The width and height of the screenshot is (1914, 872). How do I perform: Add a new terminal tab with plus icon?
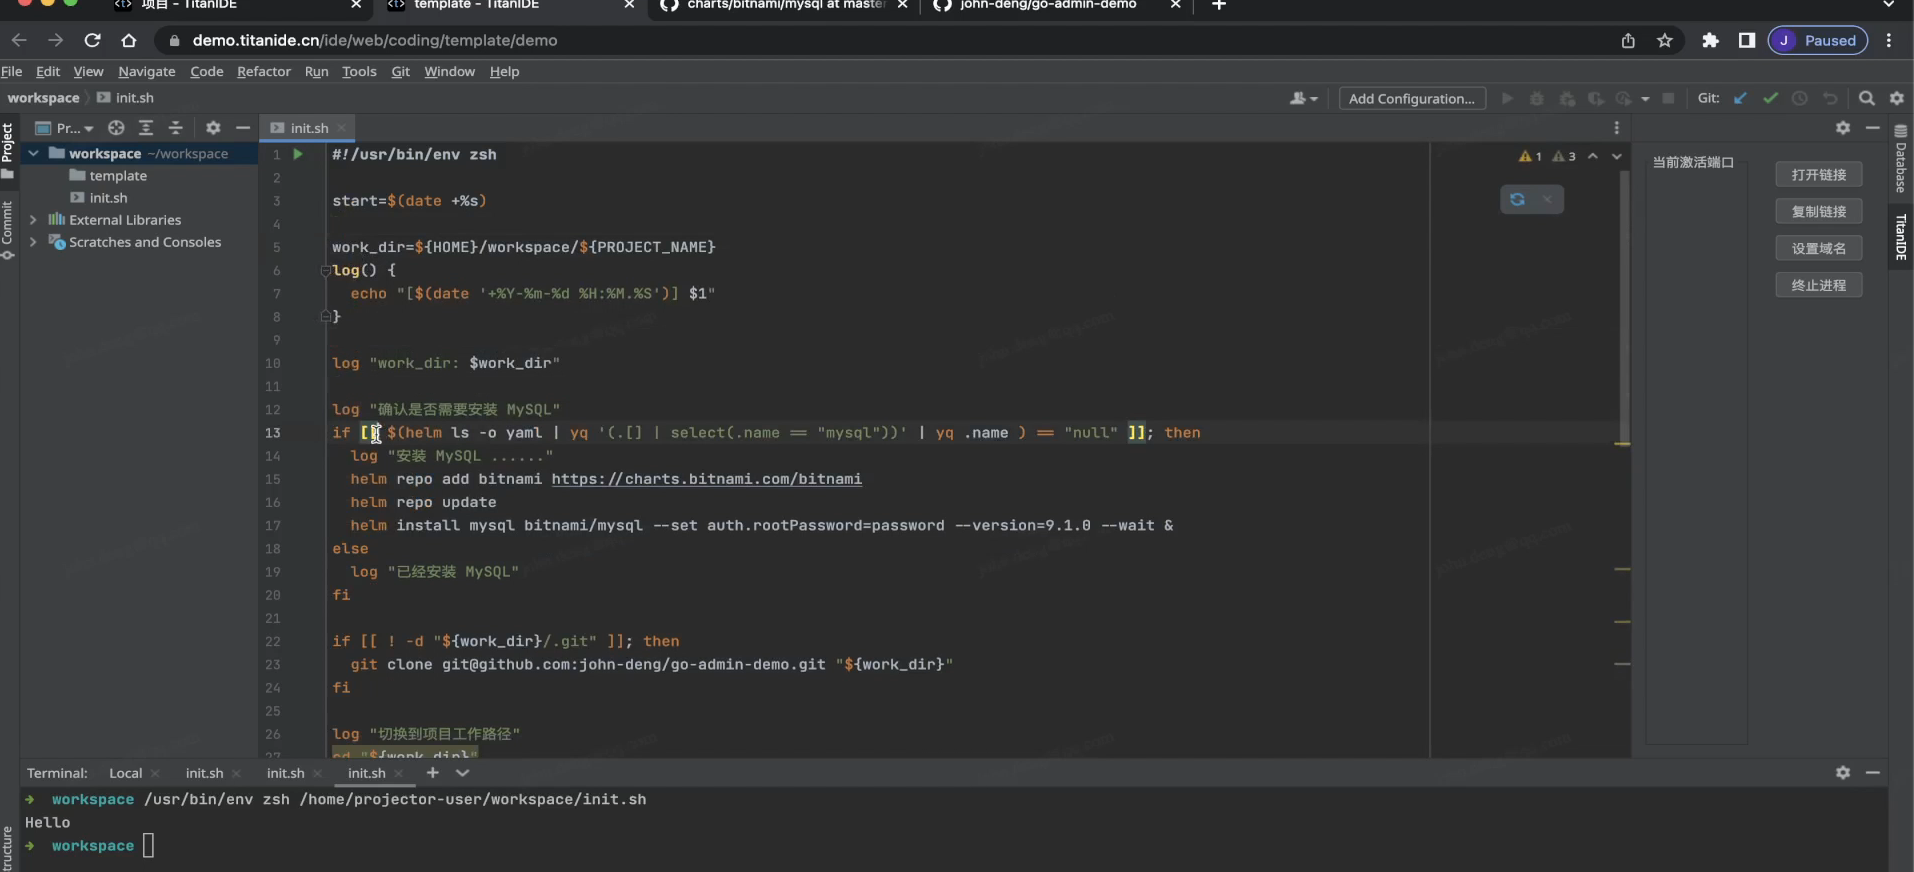[432, 773]
